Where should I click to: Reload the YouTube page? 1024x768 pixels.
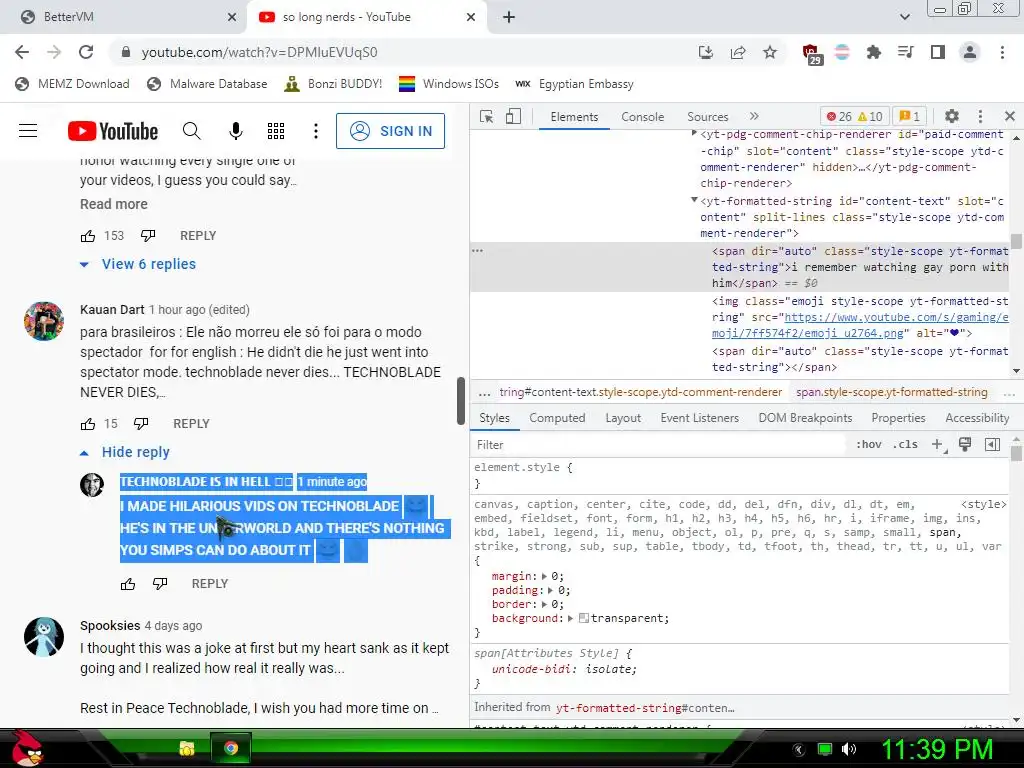tap(86, 52)
